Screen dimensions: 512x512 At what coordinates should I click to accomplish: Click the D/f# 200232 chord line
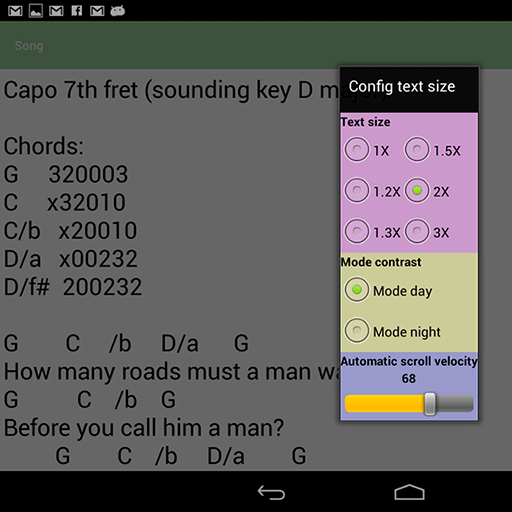coord(73,287)
